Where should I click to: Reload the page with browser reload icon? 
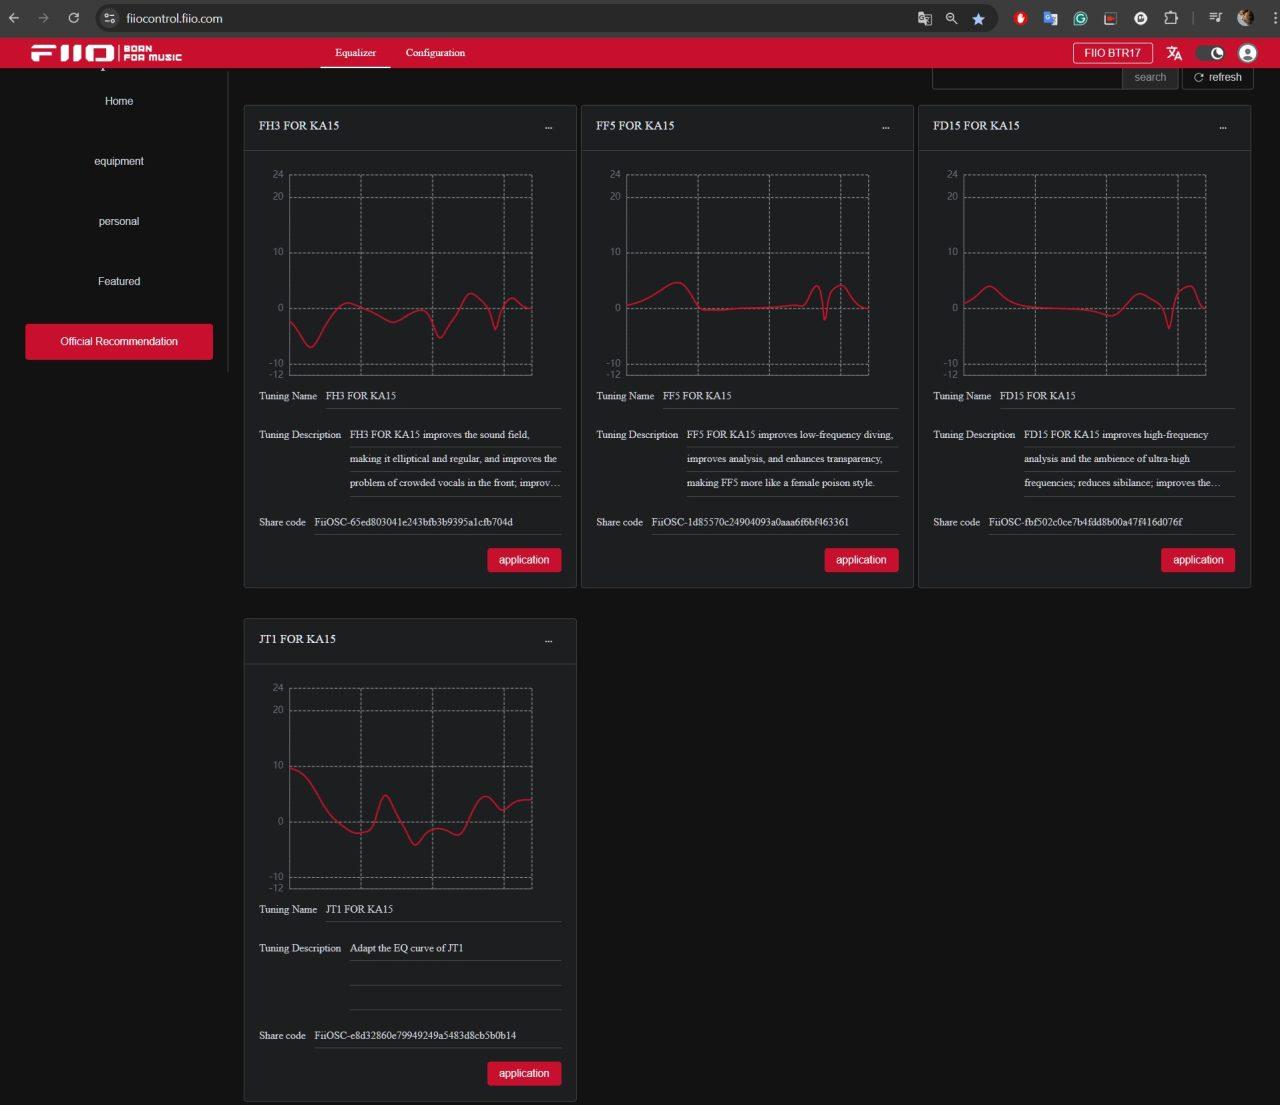click(x=73, y=18)
